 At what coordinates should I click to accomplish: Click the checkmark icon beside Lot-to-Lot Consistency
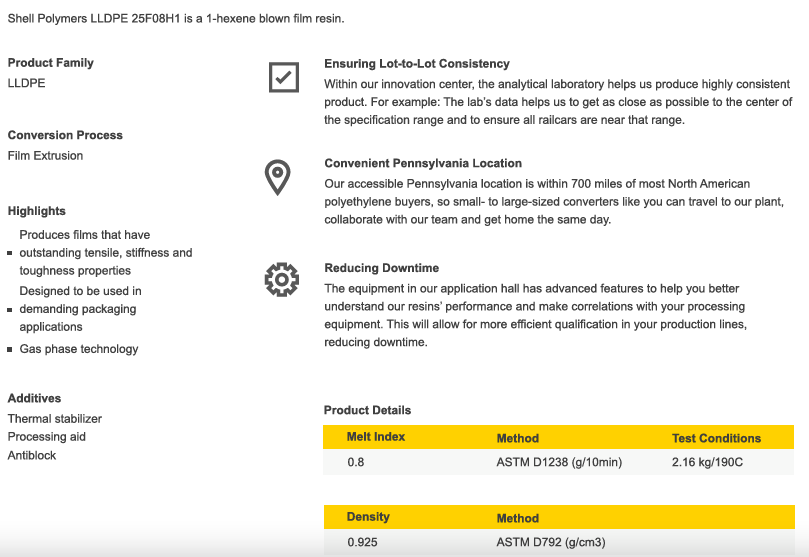(x=284, y=77)
